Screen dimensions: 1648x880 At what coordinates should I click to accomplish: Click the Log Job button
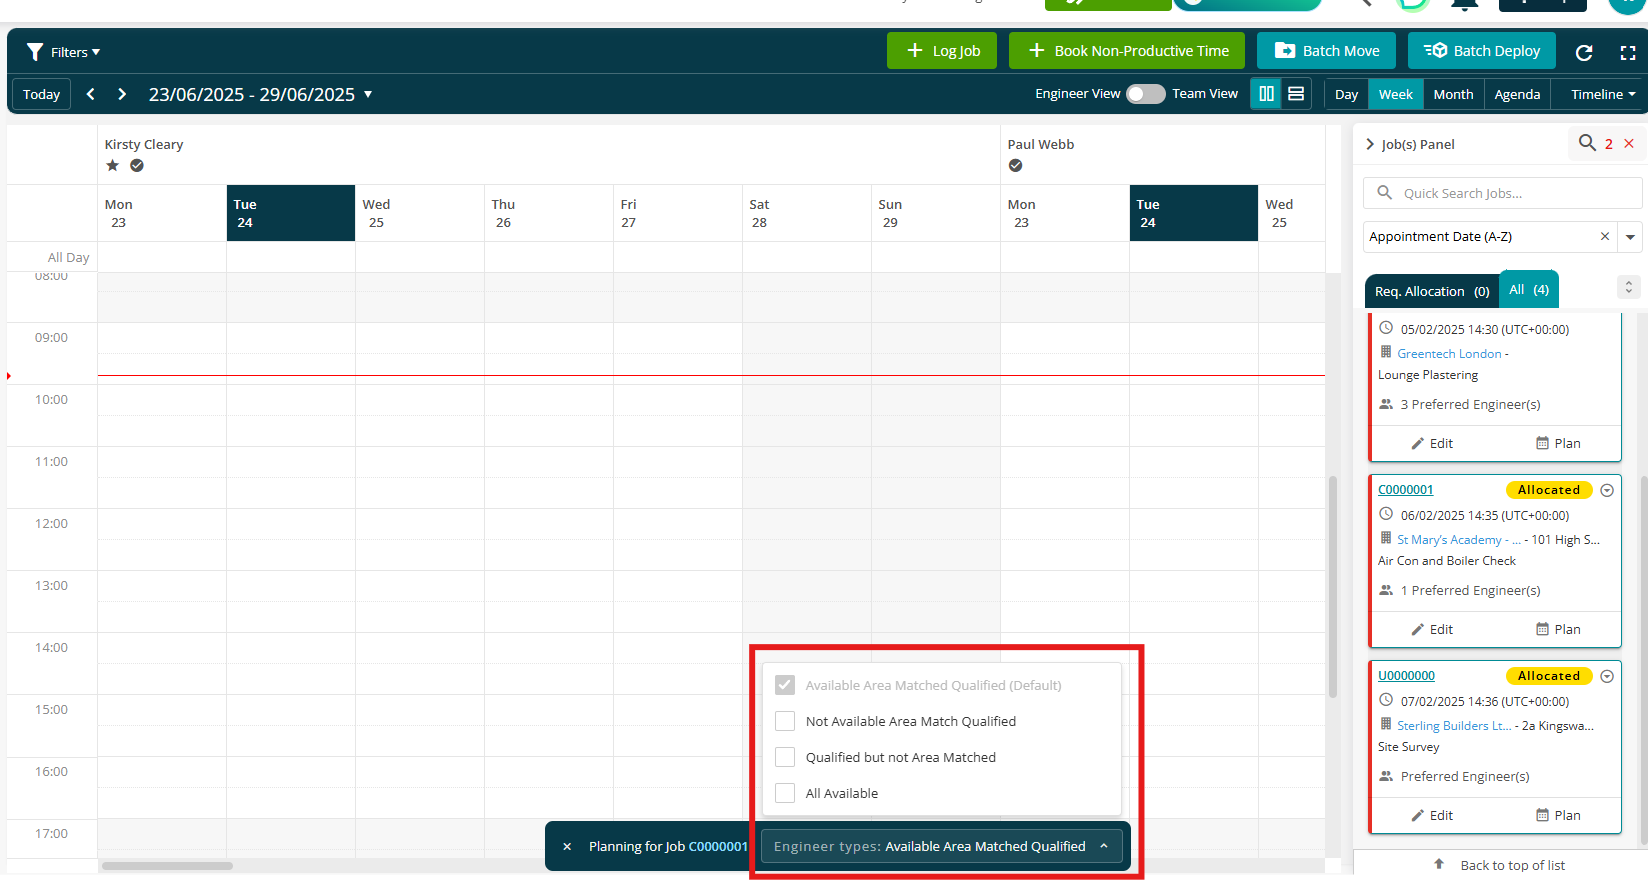(942, 51)
